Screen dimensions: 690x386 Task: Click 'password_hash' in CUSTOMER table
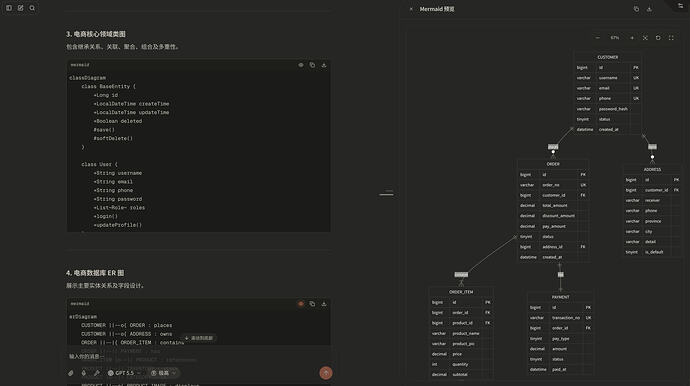tap(613, 109)
